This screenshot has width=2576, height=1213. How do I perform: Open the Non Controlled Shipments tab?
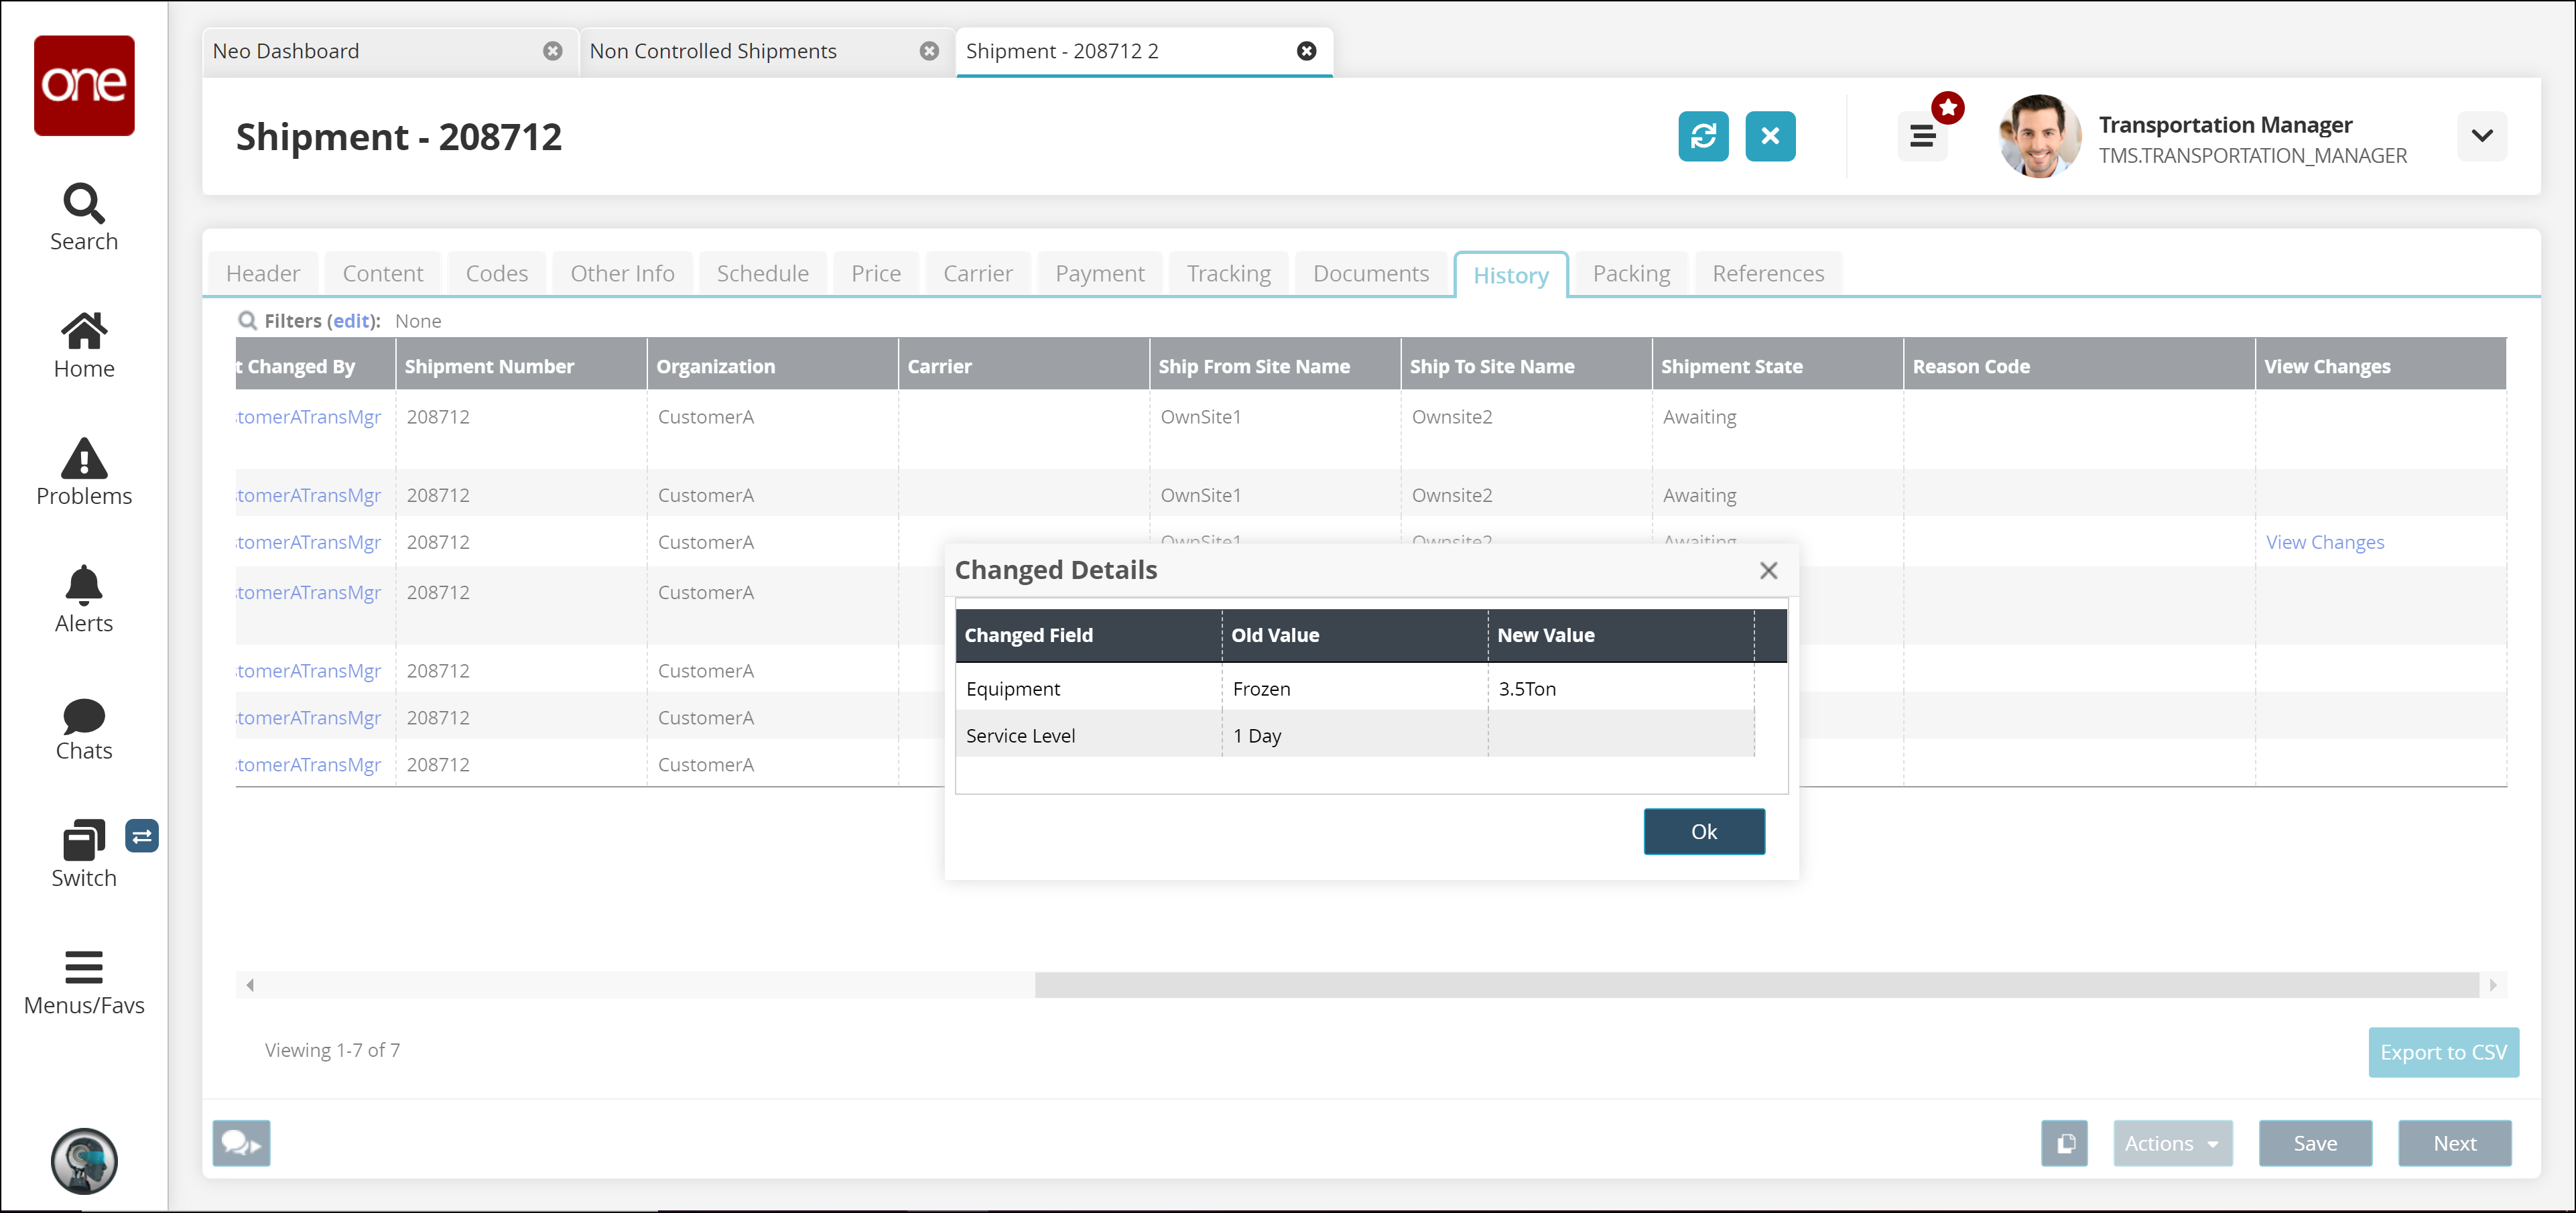click(713, 51)
